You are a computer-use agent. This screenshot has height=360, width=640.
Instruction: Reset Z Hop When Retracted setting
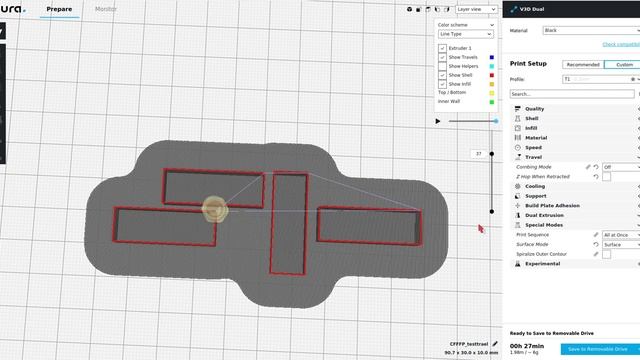coord(596,177)
